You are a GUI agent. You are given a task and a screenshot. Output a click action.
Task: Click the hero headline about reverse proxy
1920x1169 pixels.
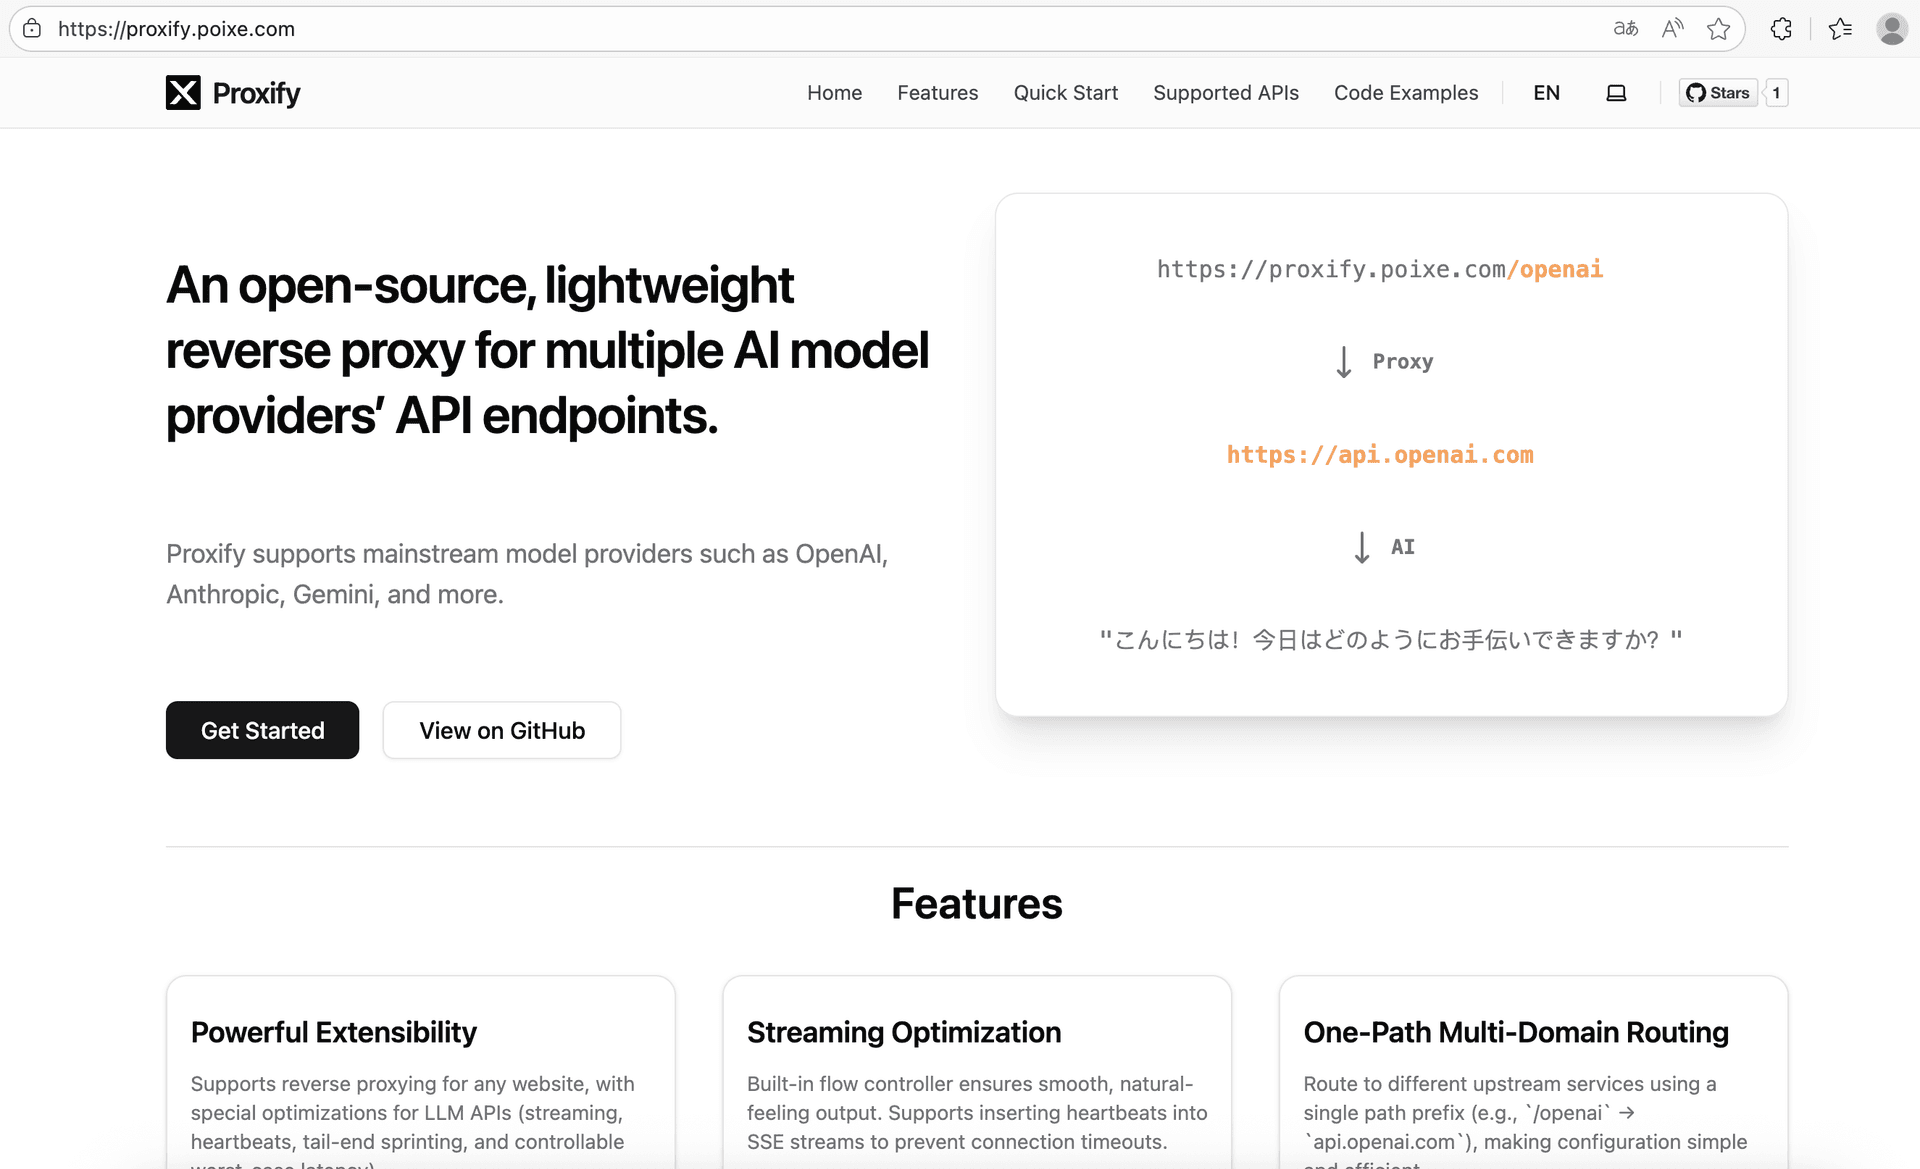point(548,350)
